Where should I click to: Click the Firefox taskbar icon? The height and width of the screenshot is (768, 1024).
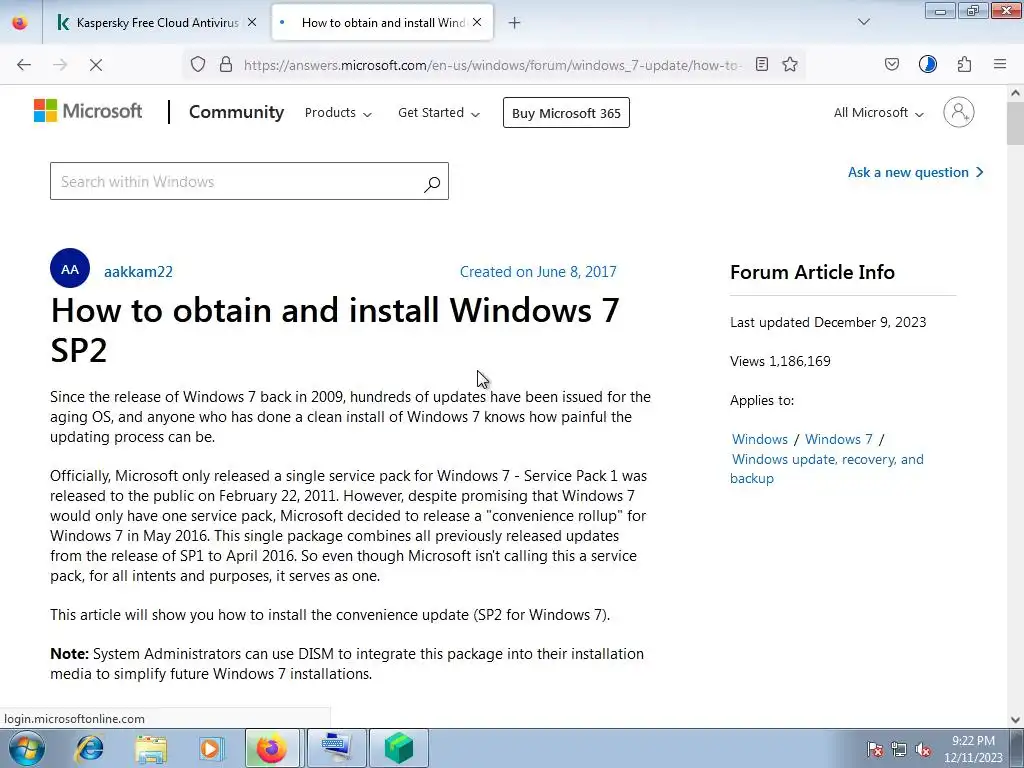[x=272, y=748]
